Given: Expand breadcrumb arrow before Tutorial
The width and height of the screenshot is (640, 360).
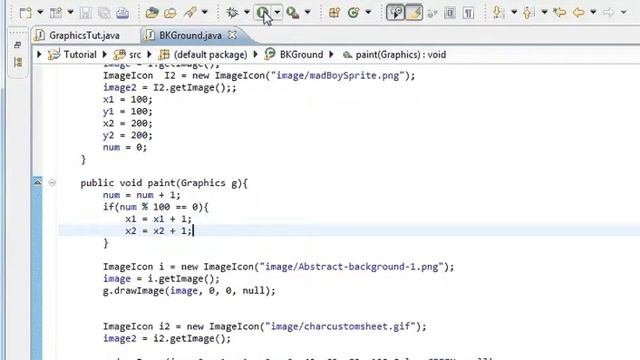Looking at the screenshot, I should tap(39, 54).
